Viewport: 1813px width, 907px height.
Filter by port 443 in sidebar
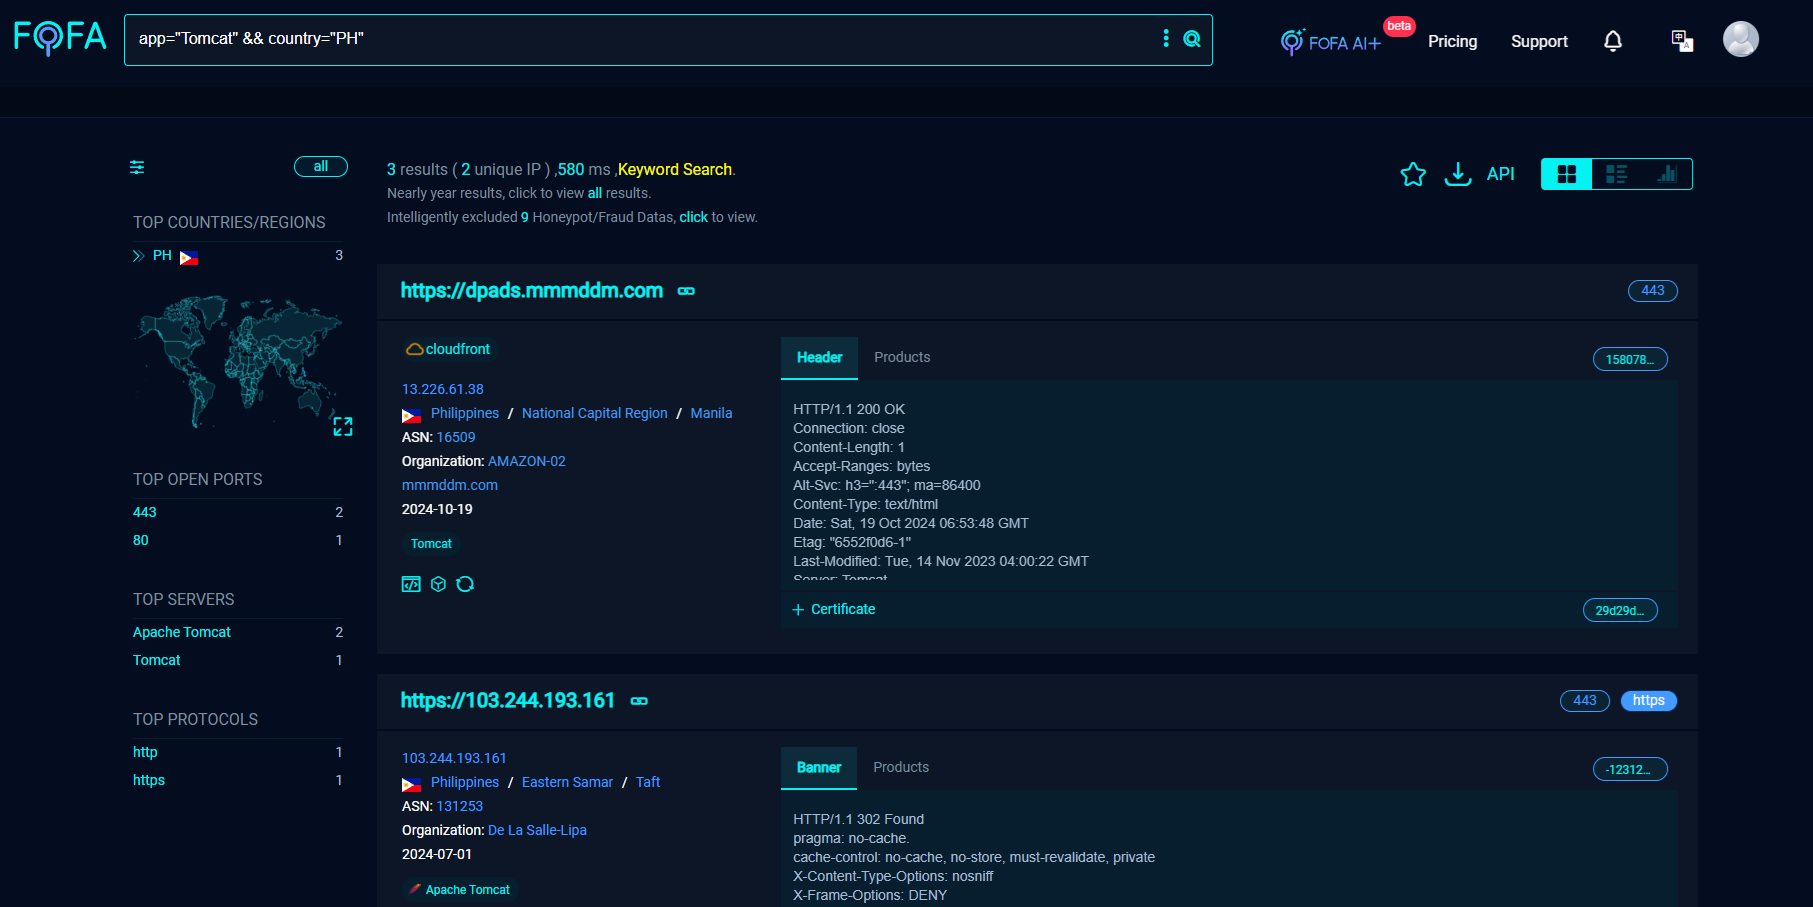coord(145,512)
